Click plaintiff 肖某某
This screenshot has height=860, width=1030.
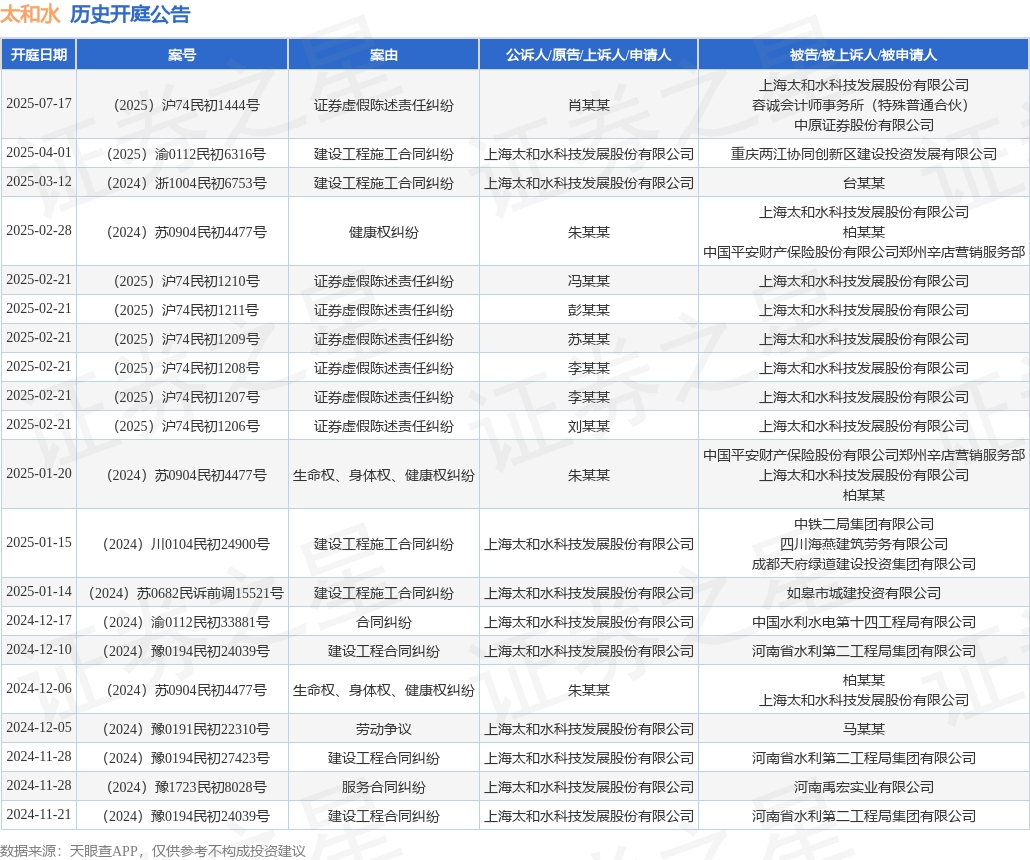(x=589, y=105)
